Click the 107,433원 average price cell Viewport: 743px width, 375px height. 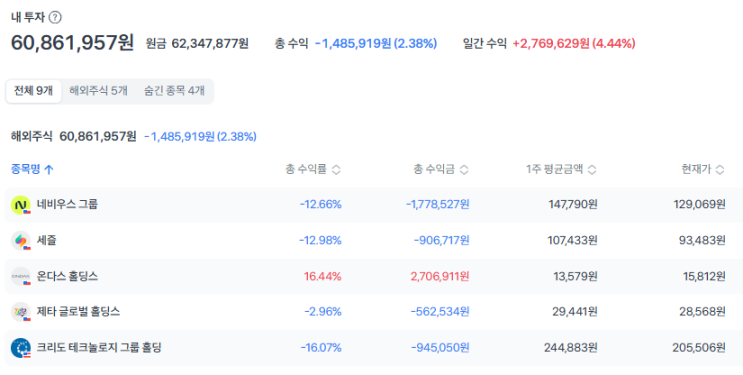[573, 240]
